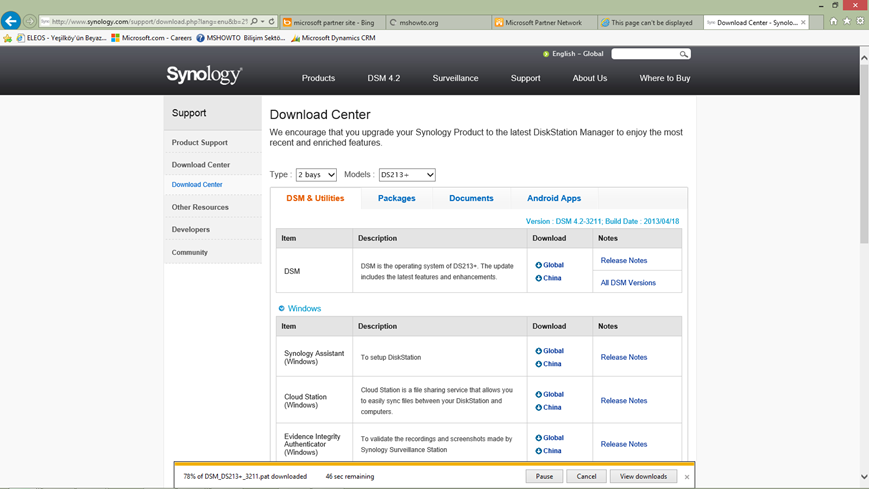Open the Microsoft.com - Careers bookmark

(x=151, y=38)
